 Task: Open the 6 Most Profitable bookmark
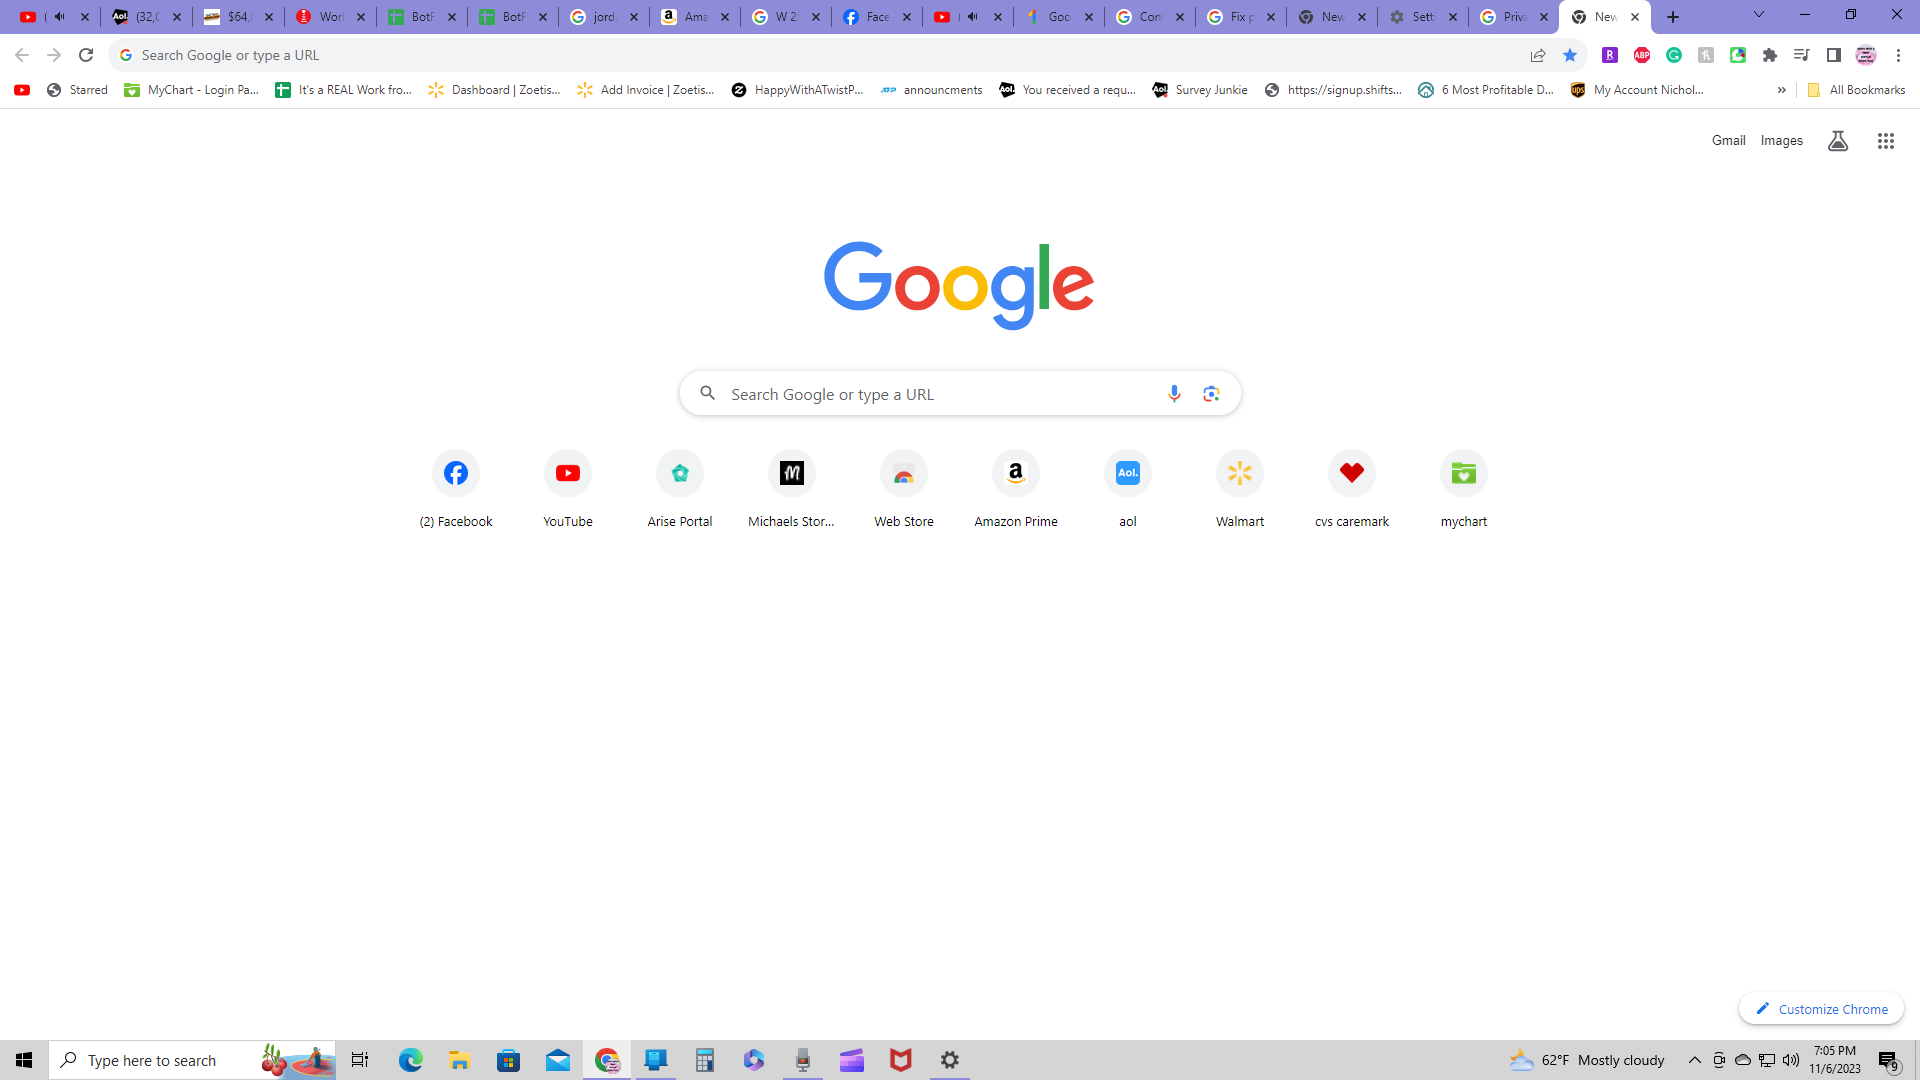click(x=1486, y=90)
